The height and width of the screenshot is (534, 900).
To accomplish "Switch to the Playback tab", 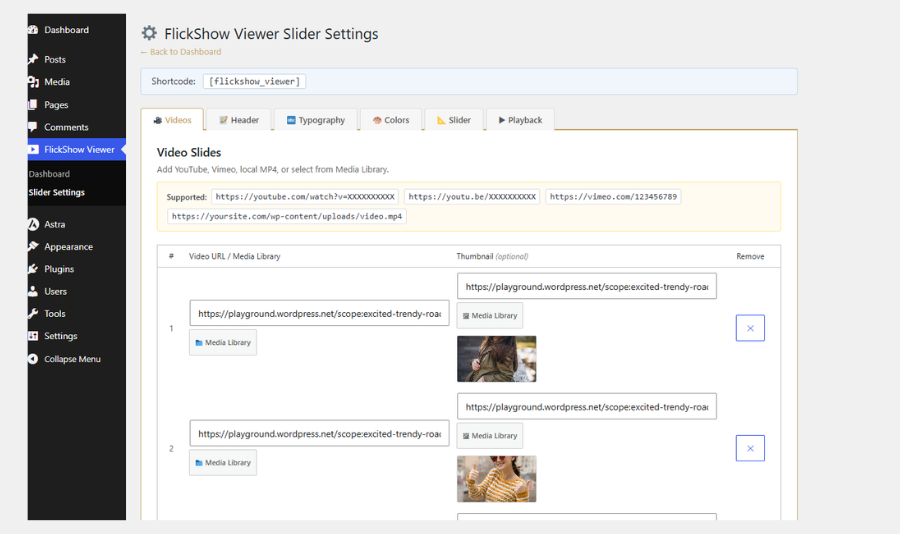I will (x=520, y=120).
